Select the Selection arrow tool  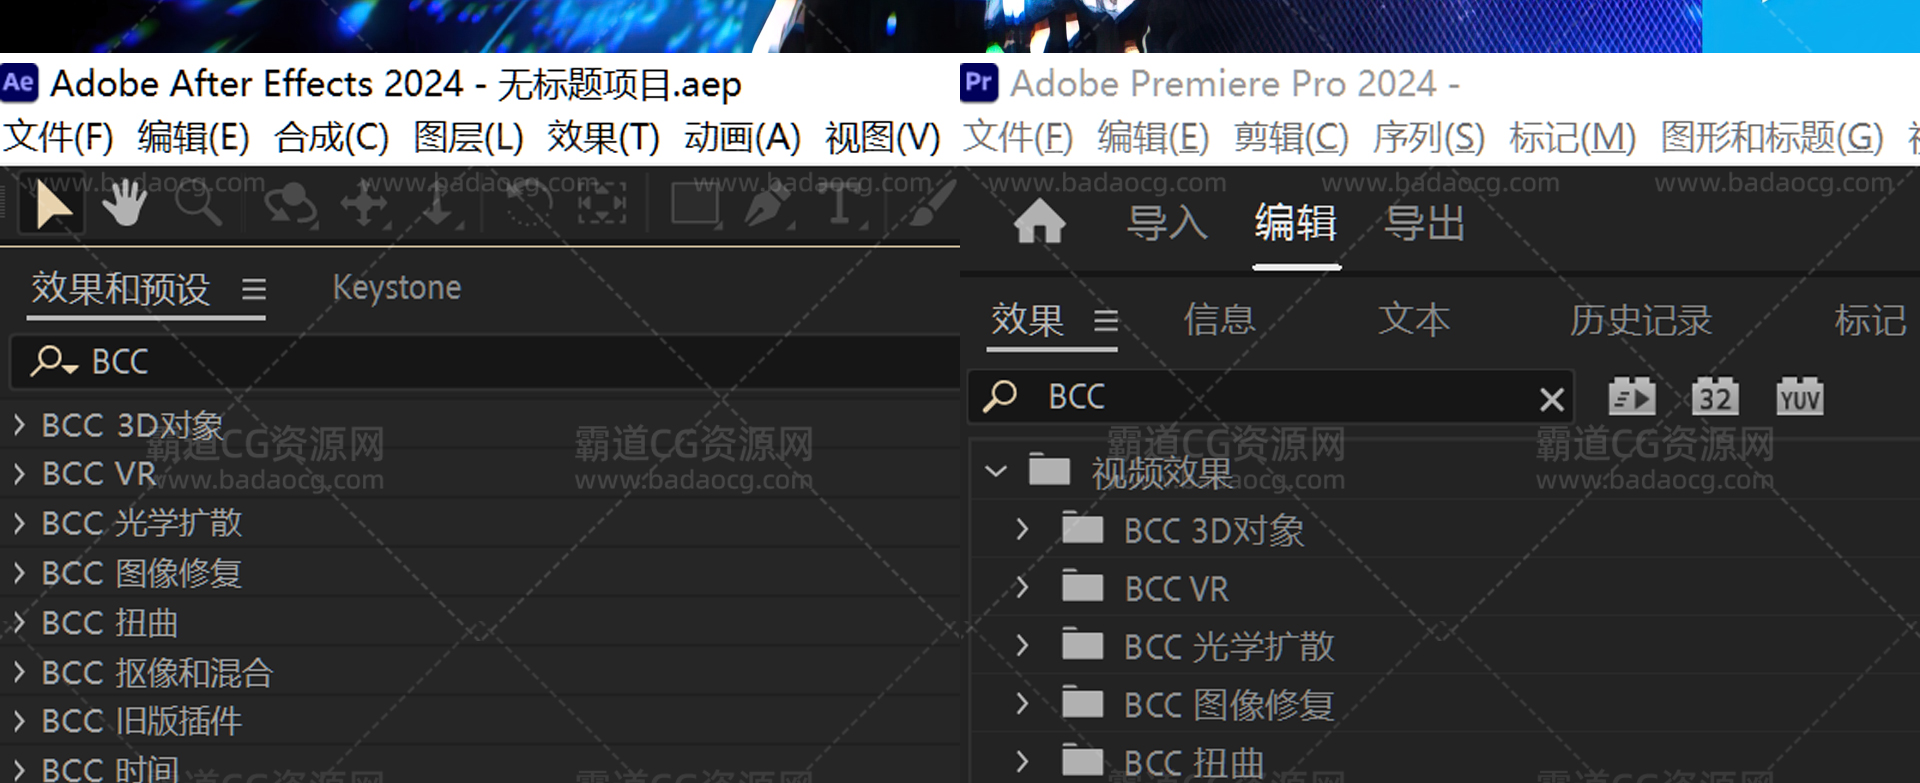[x=52, y=207]
